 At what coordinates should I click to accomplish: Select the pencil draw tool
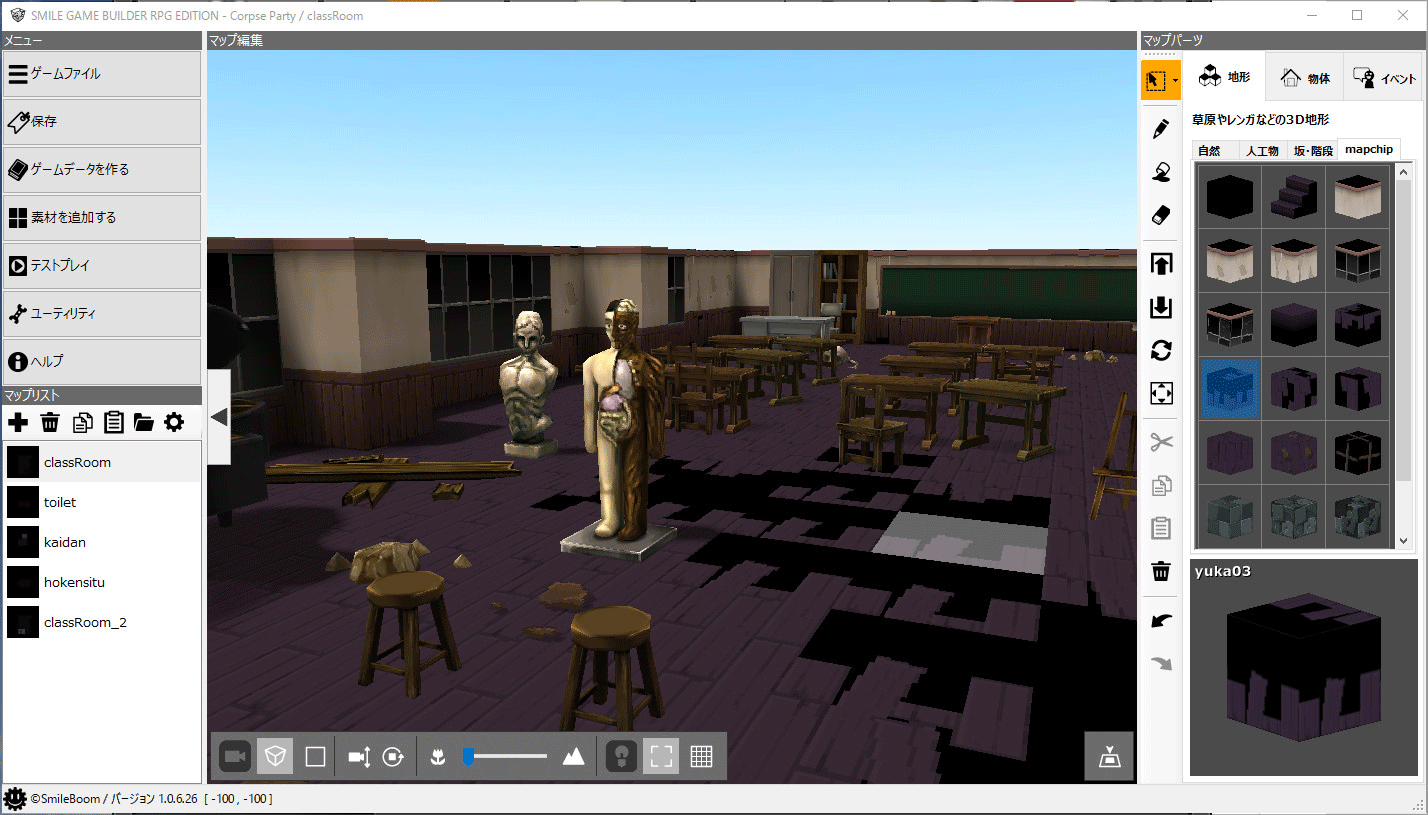click(x=1161, y=129)
